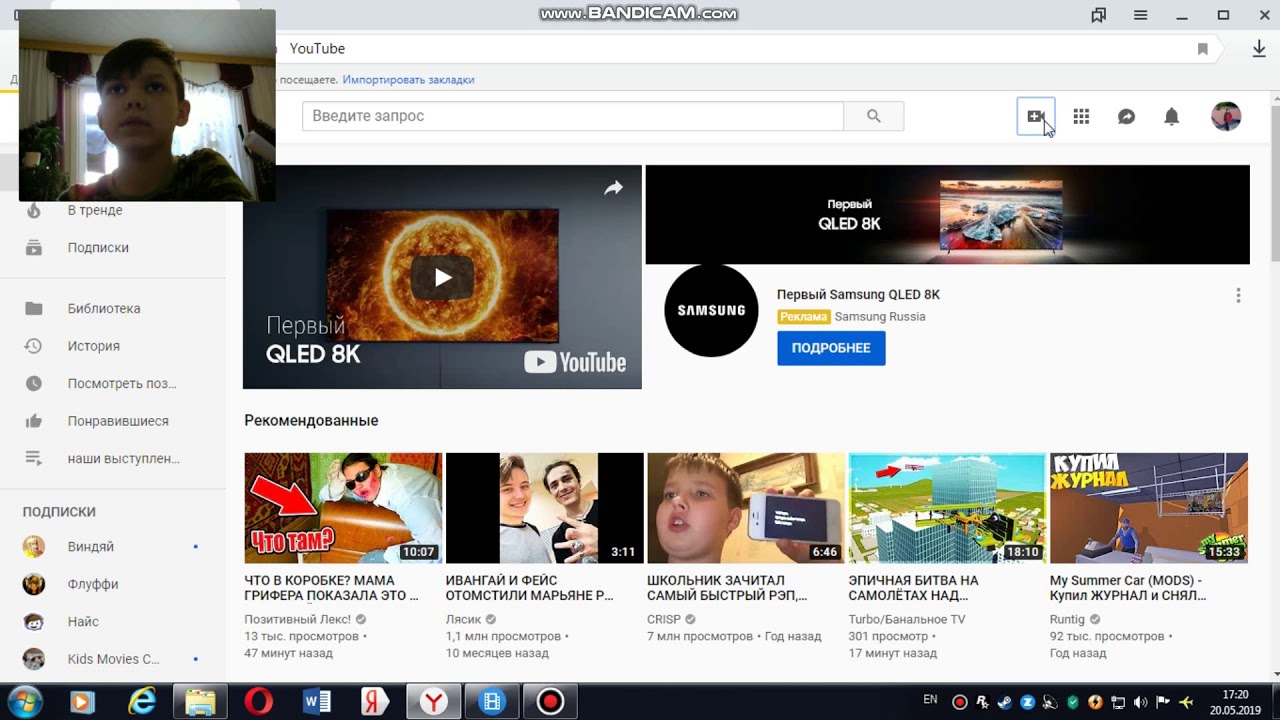Open 'В тренде' in sidebar
The image size is (1280, 720).
(x=95, y=210)
